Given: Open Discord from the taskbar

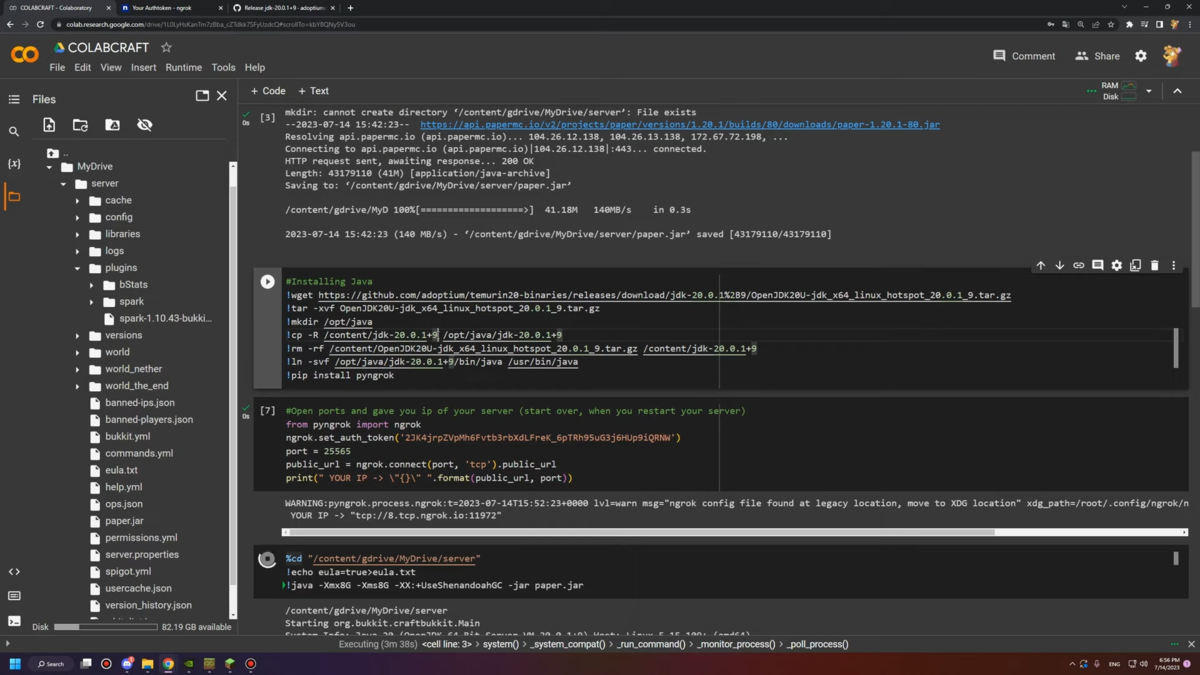Looking at the screenshot, I should click(x=127, y=664).
